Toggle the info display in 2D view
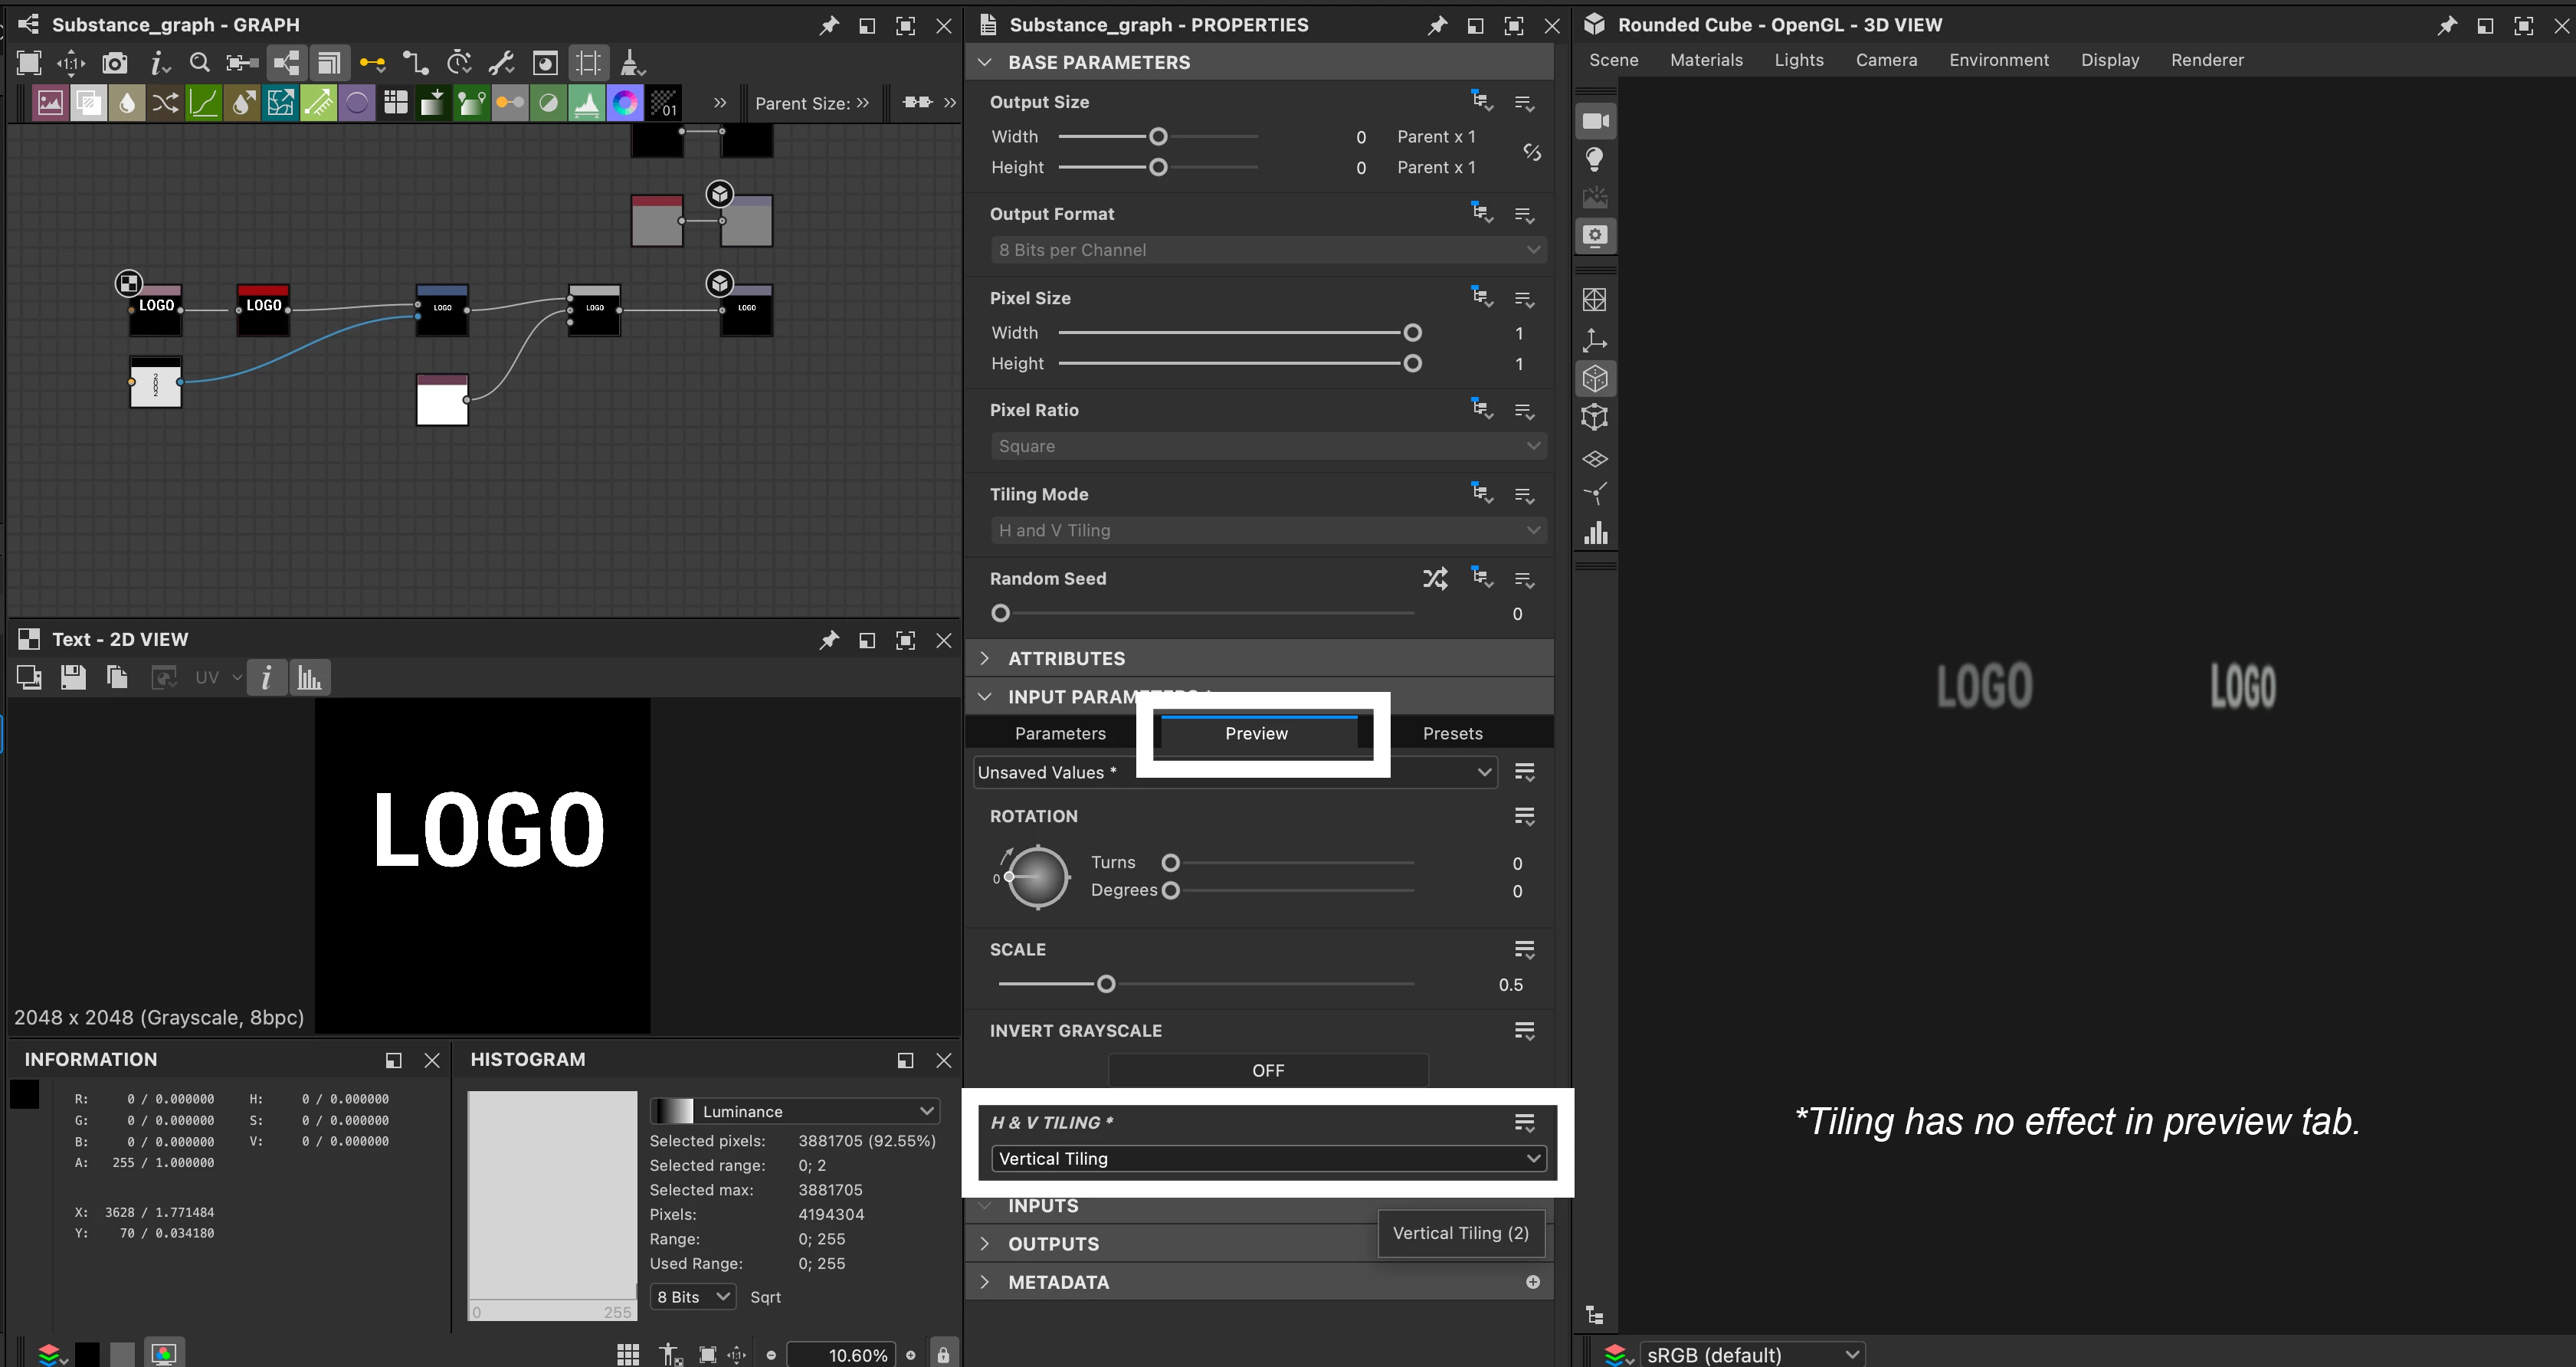2576x1367 pixels. coord(266,678)
